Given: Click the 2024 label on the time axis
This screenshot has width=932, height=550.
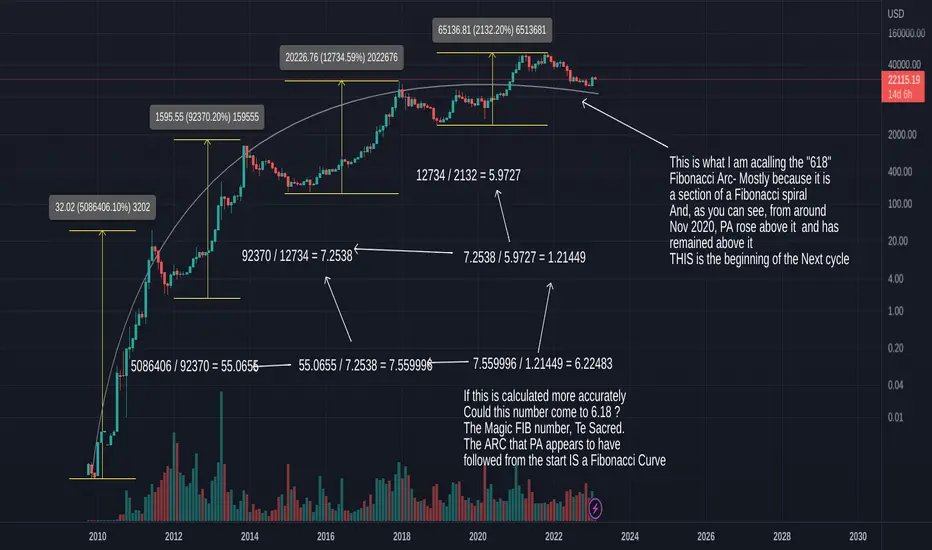Looking at the screenshot, I should pyautogui.click(x=629, y=536).
